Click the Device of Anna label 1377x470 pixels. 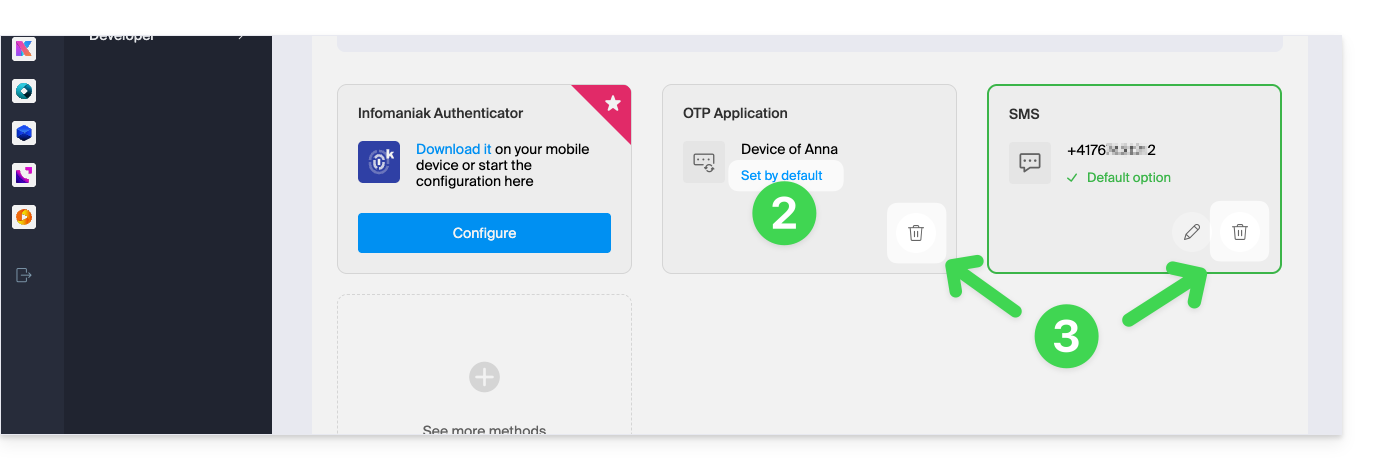[789, 149]
